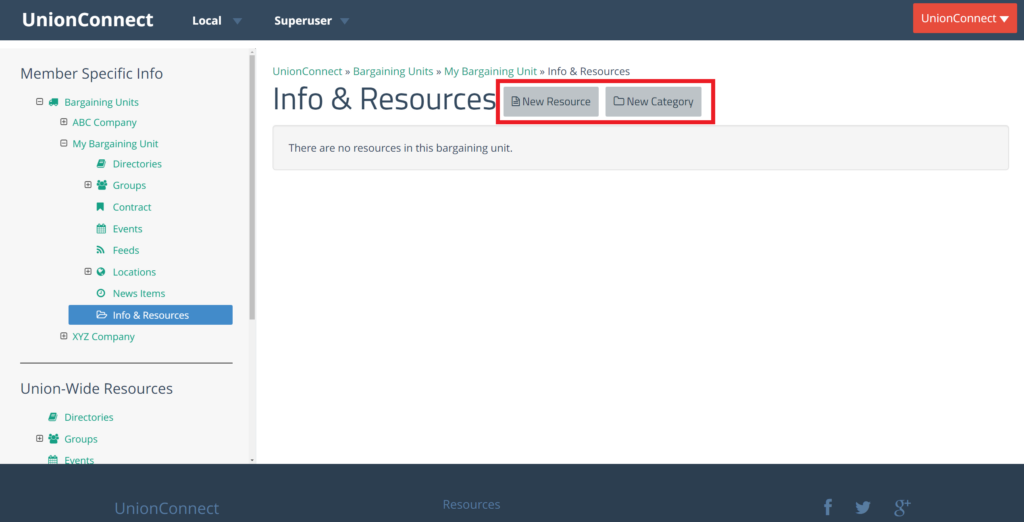Expand the ABC Company node
This screenshot has width=1024, height=522.
[x=63, y=122]
